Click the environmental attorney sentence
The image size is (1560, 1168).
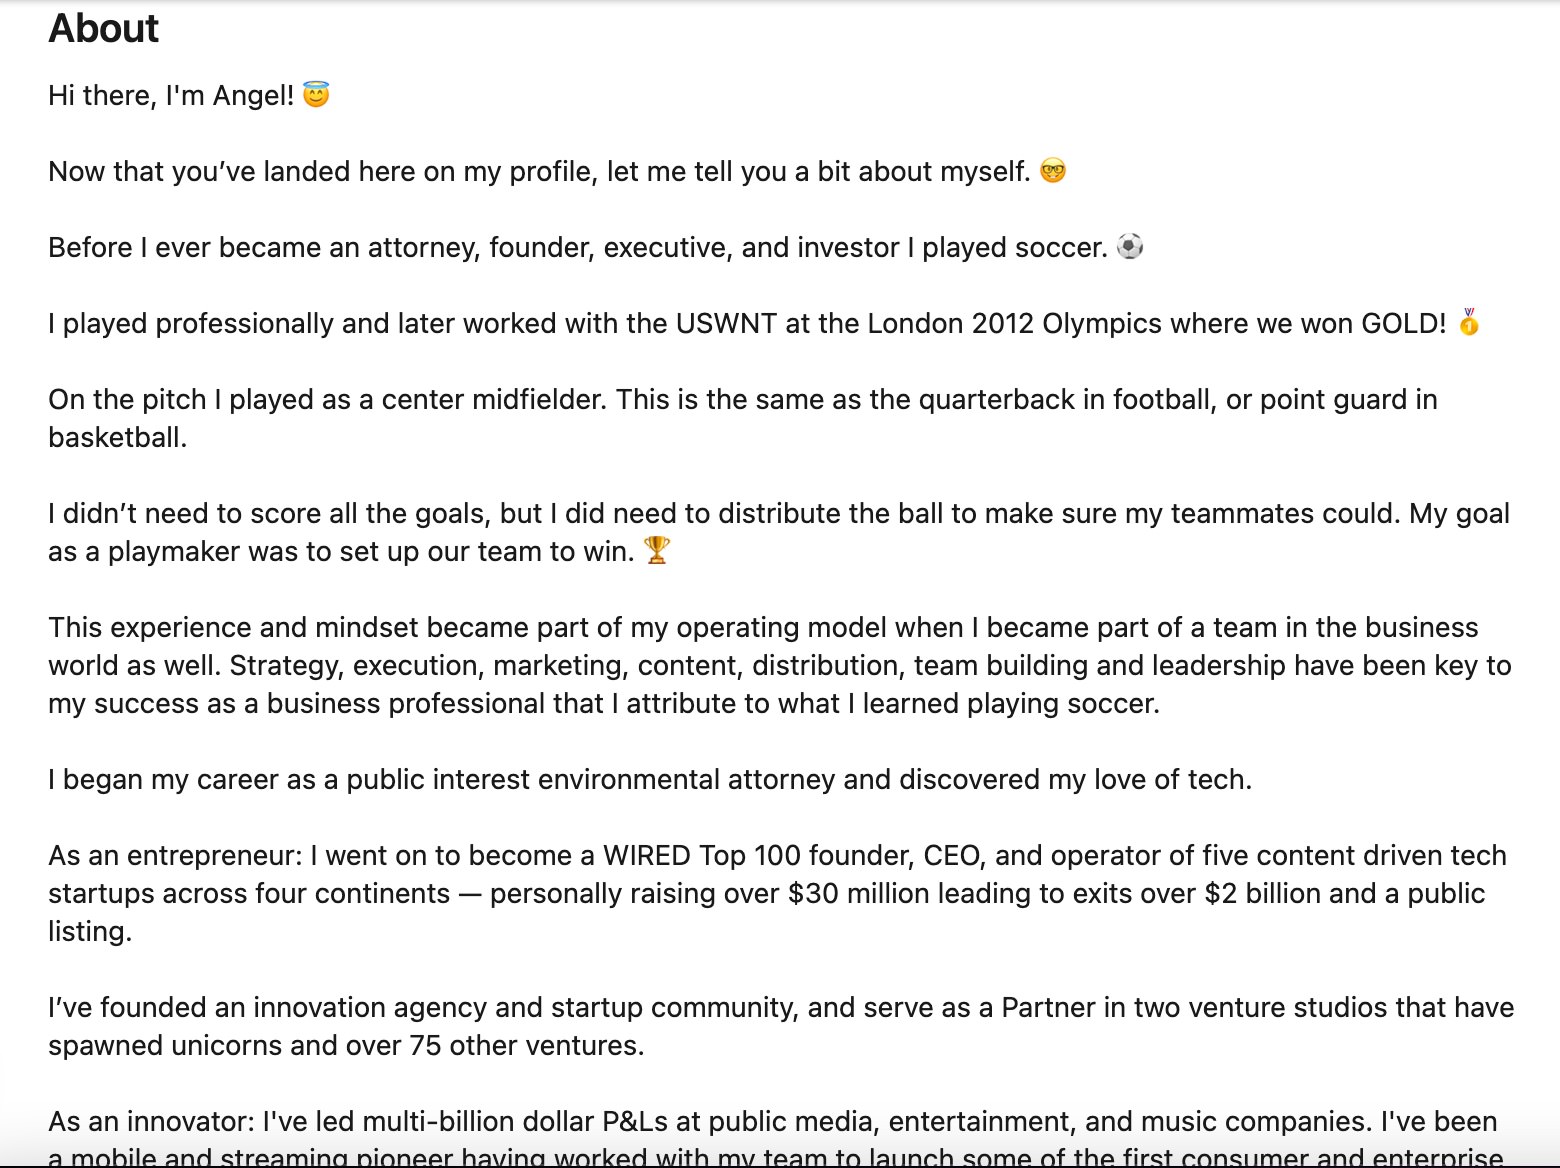click(x=650, y=780)
